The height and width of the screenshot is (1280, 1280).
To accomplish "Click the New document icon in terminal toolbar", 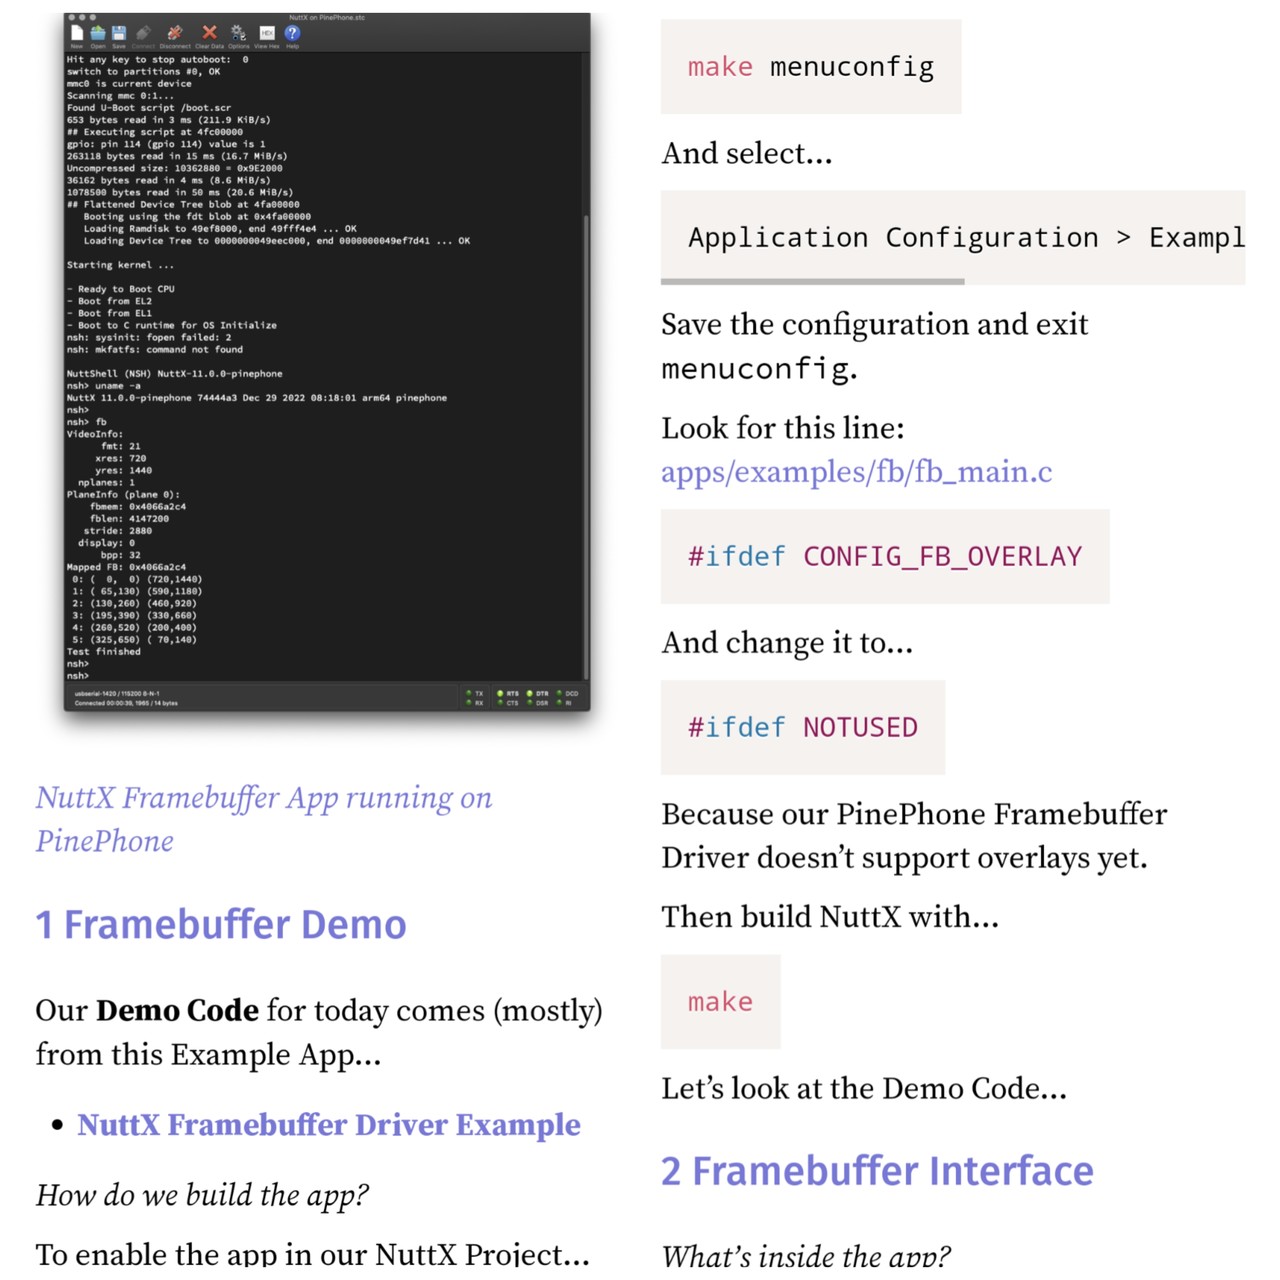I will pyautogui.click(x=77, y=34).
